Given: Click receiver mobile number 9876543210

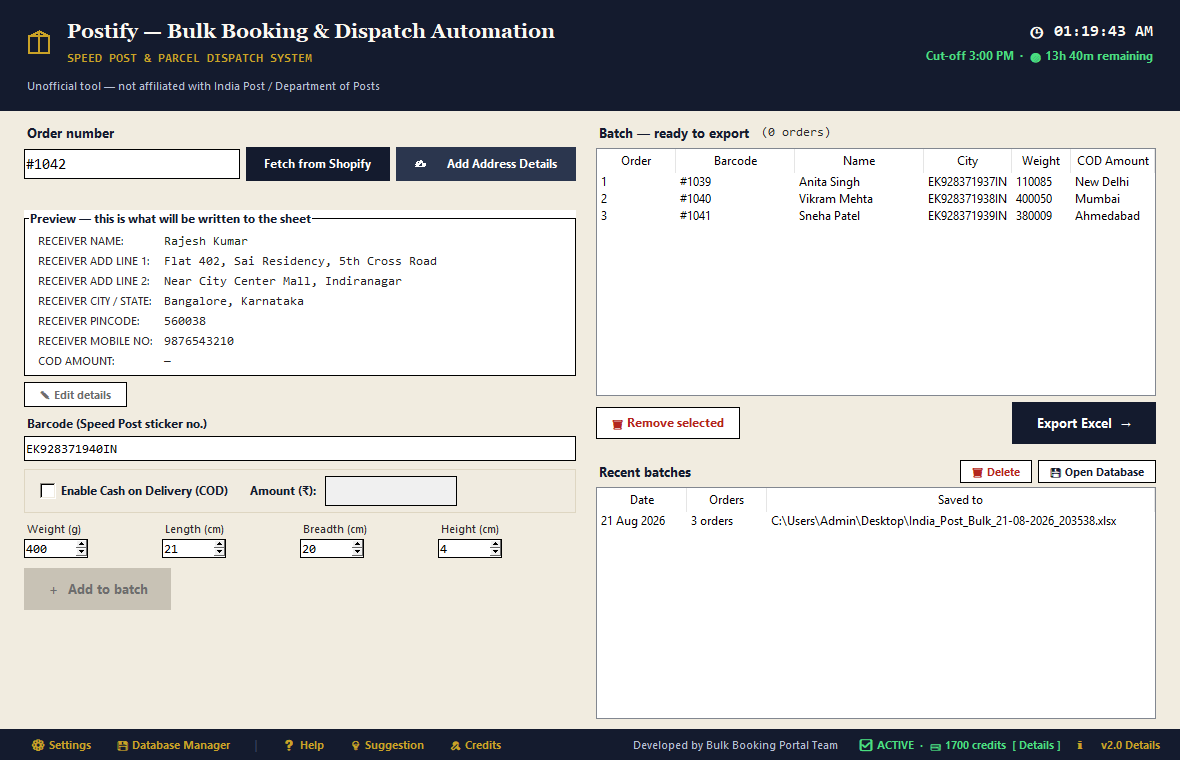Looking at the screenshot, I should [199, 341].
